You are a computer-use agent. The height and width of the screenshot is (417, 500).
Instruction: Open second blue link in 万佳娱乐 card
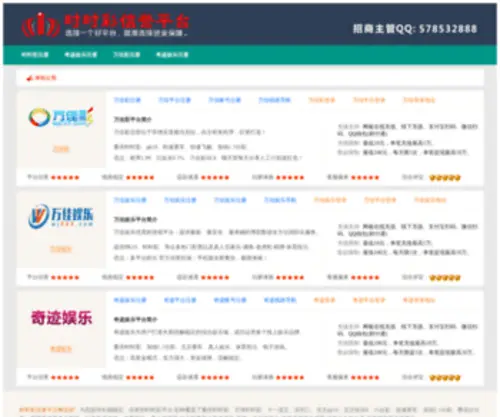(x=180, y=200)
